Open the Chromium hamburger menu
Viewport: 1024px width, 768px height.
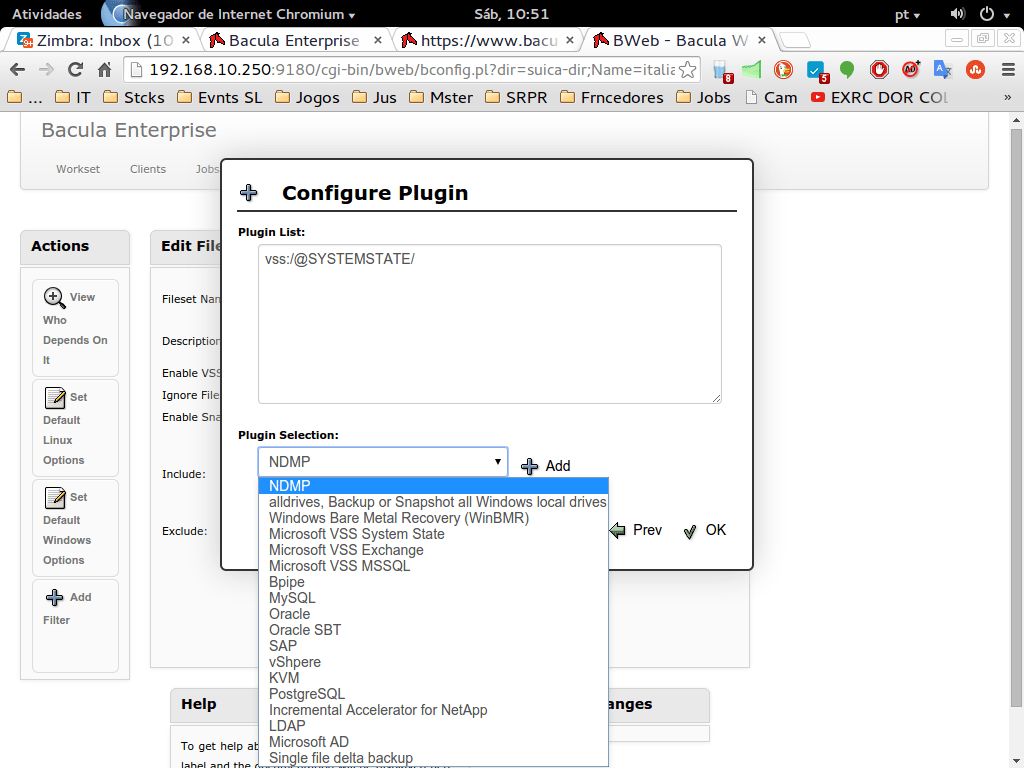(x=1008, y=69)
